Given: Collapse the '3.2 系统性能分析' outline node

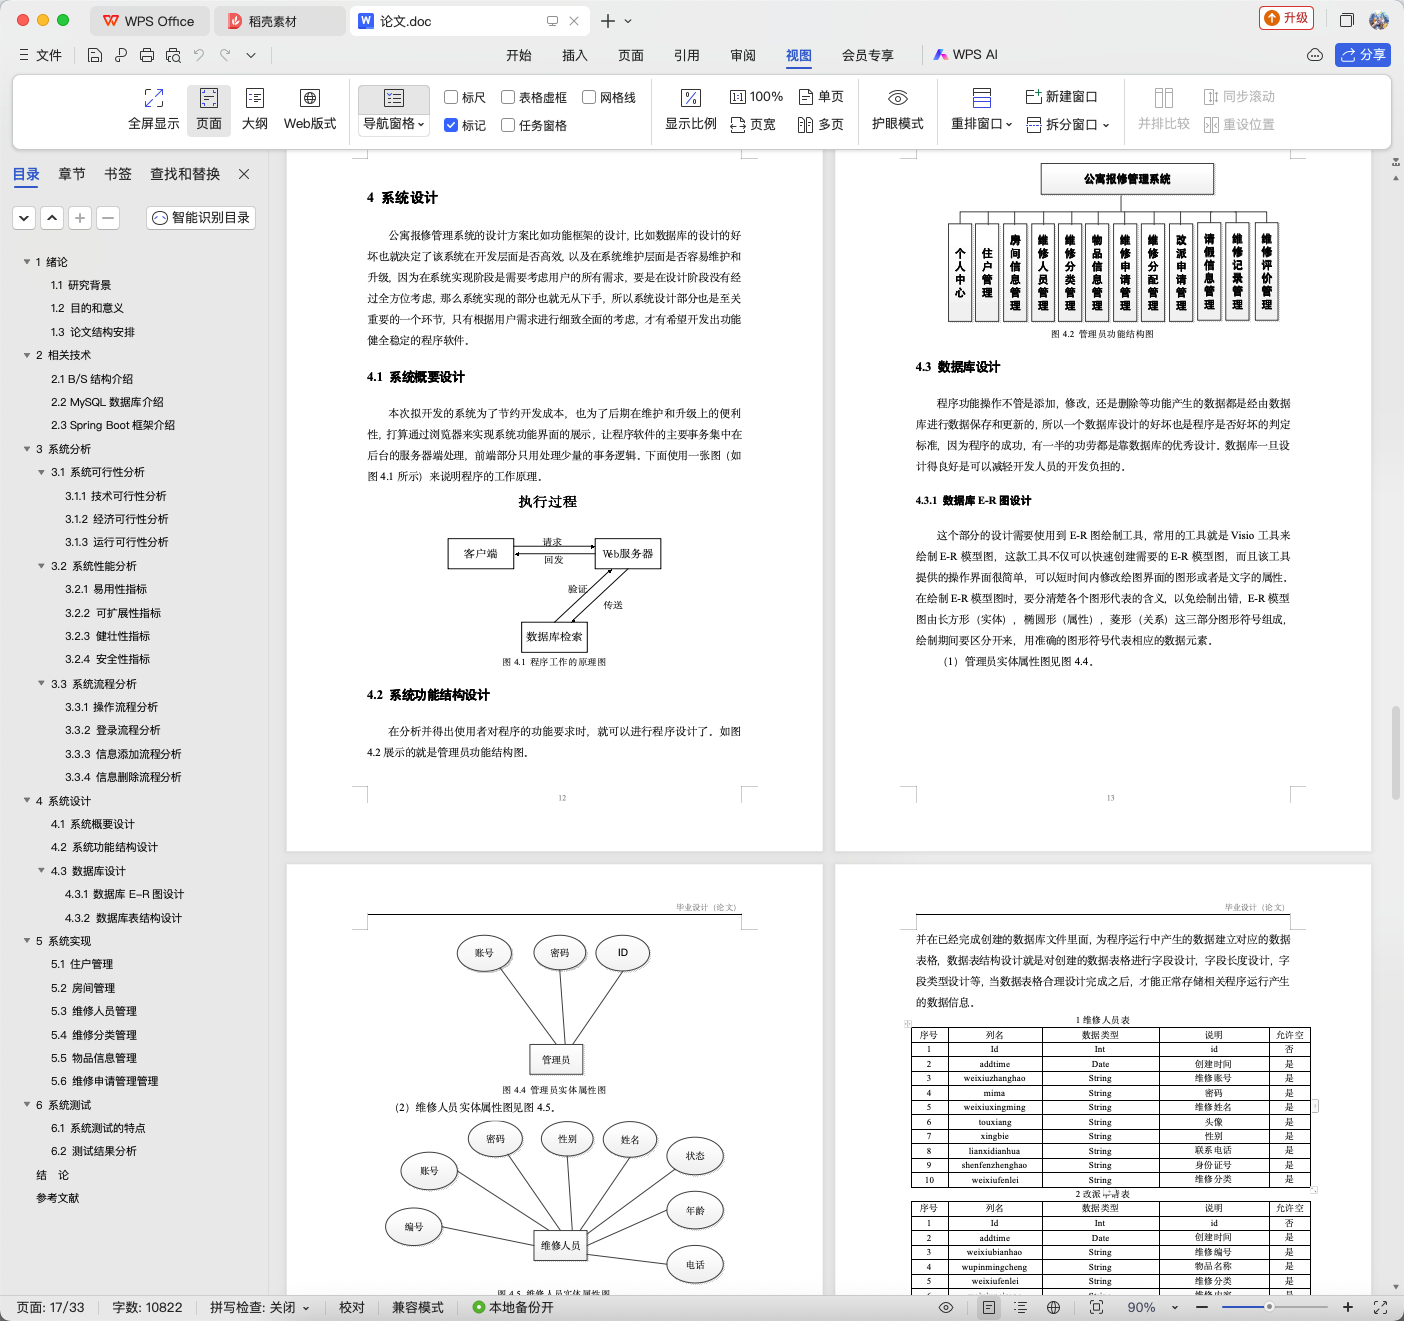Looking at the screenshot, I should click(41, 566).
